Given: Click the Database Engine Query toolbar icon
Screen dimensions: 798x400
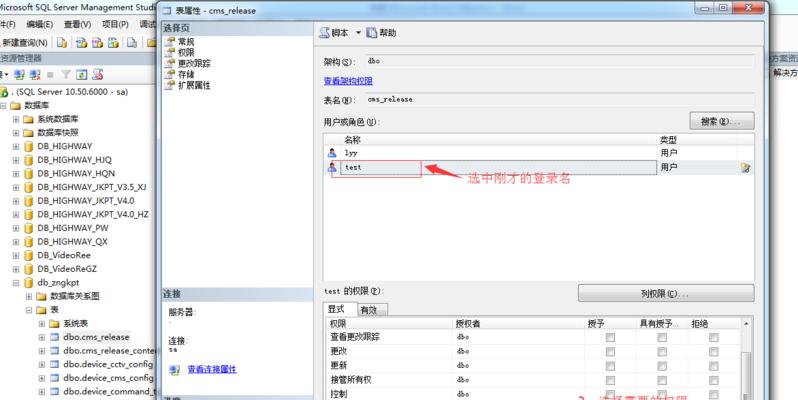Looking at the screenshot, I should pyautogui.click(x=62, y=43).
